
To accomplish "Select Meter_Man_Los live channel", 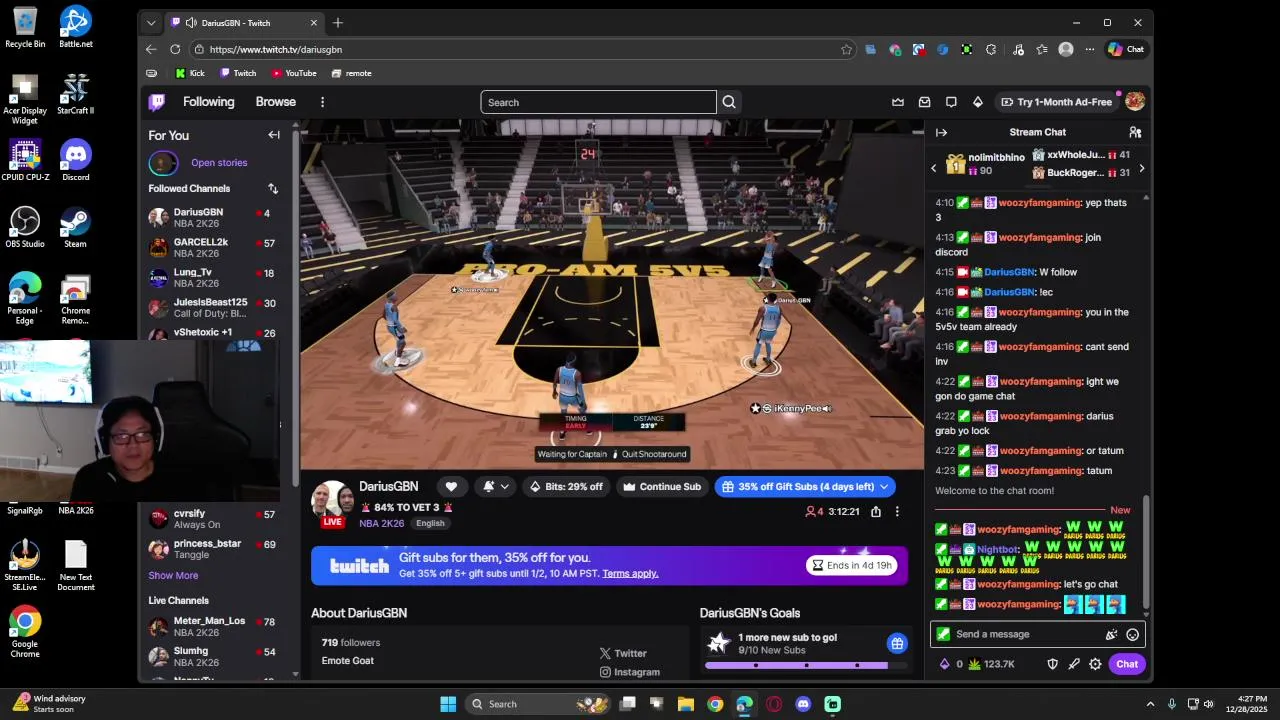I will click(x=213, y=627).
